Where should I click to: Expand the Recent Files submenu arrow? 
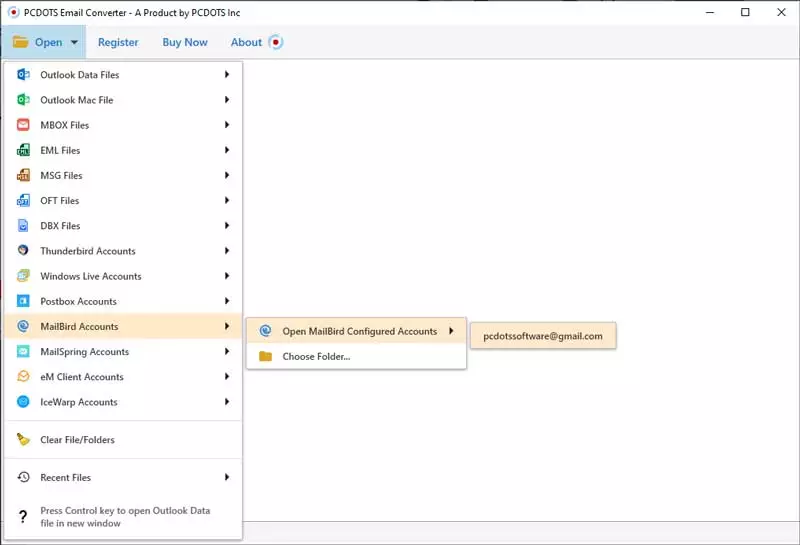pyautogui.click(x=227, y=477)
